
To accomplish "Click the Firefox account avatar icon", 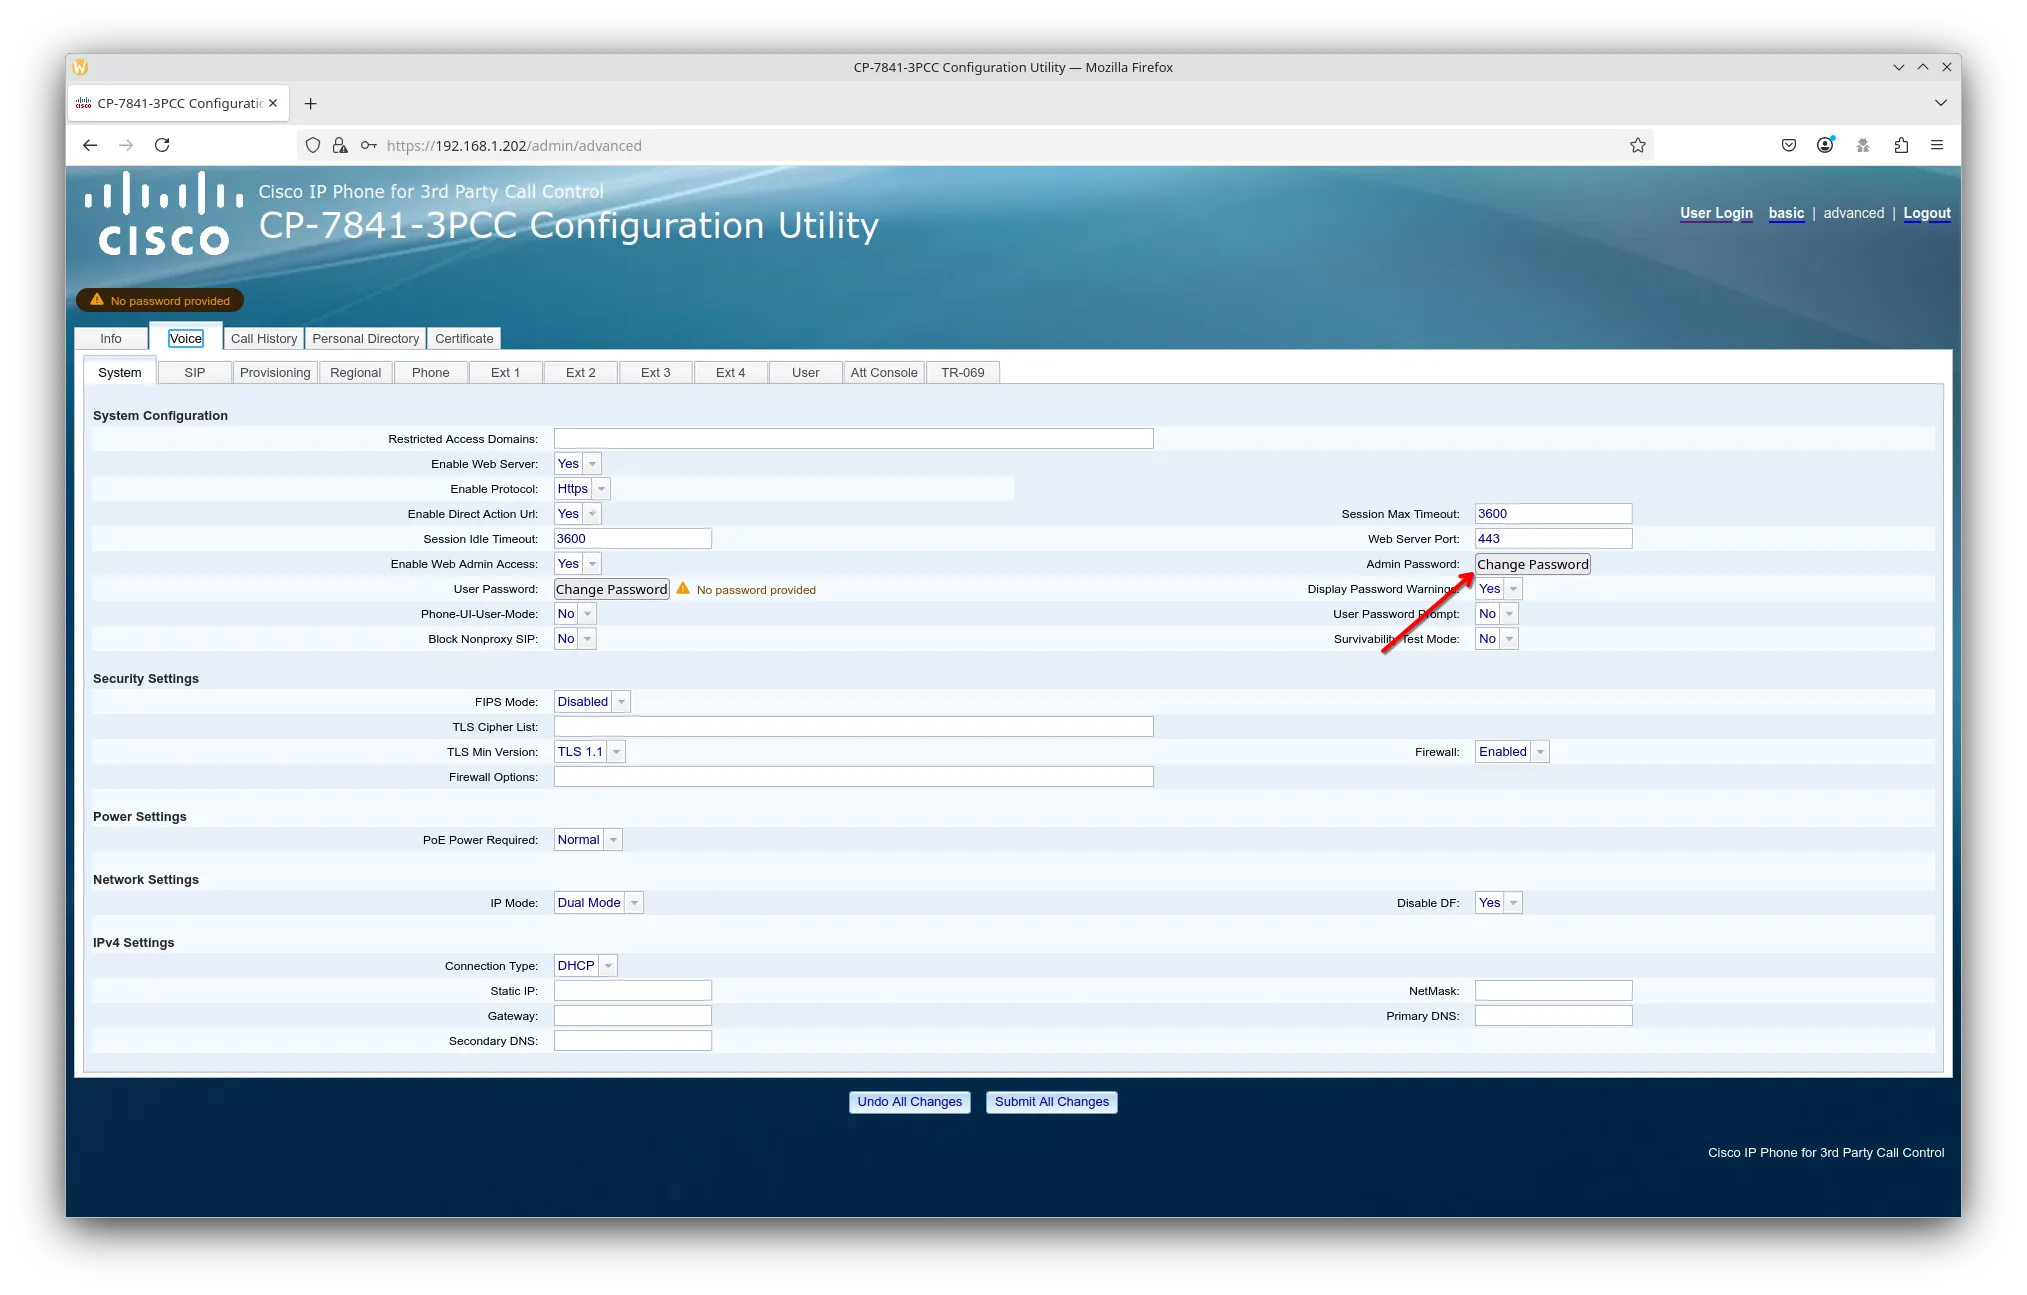I will (1825, 145).
